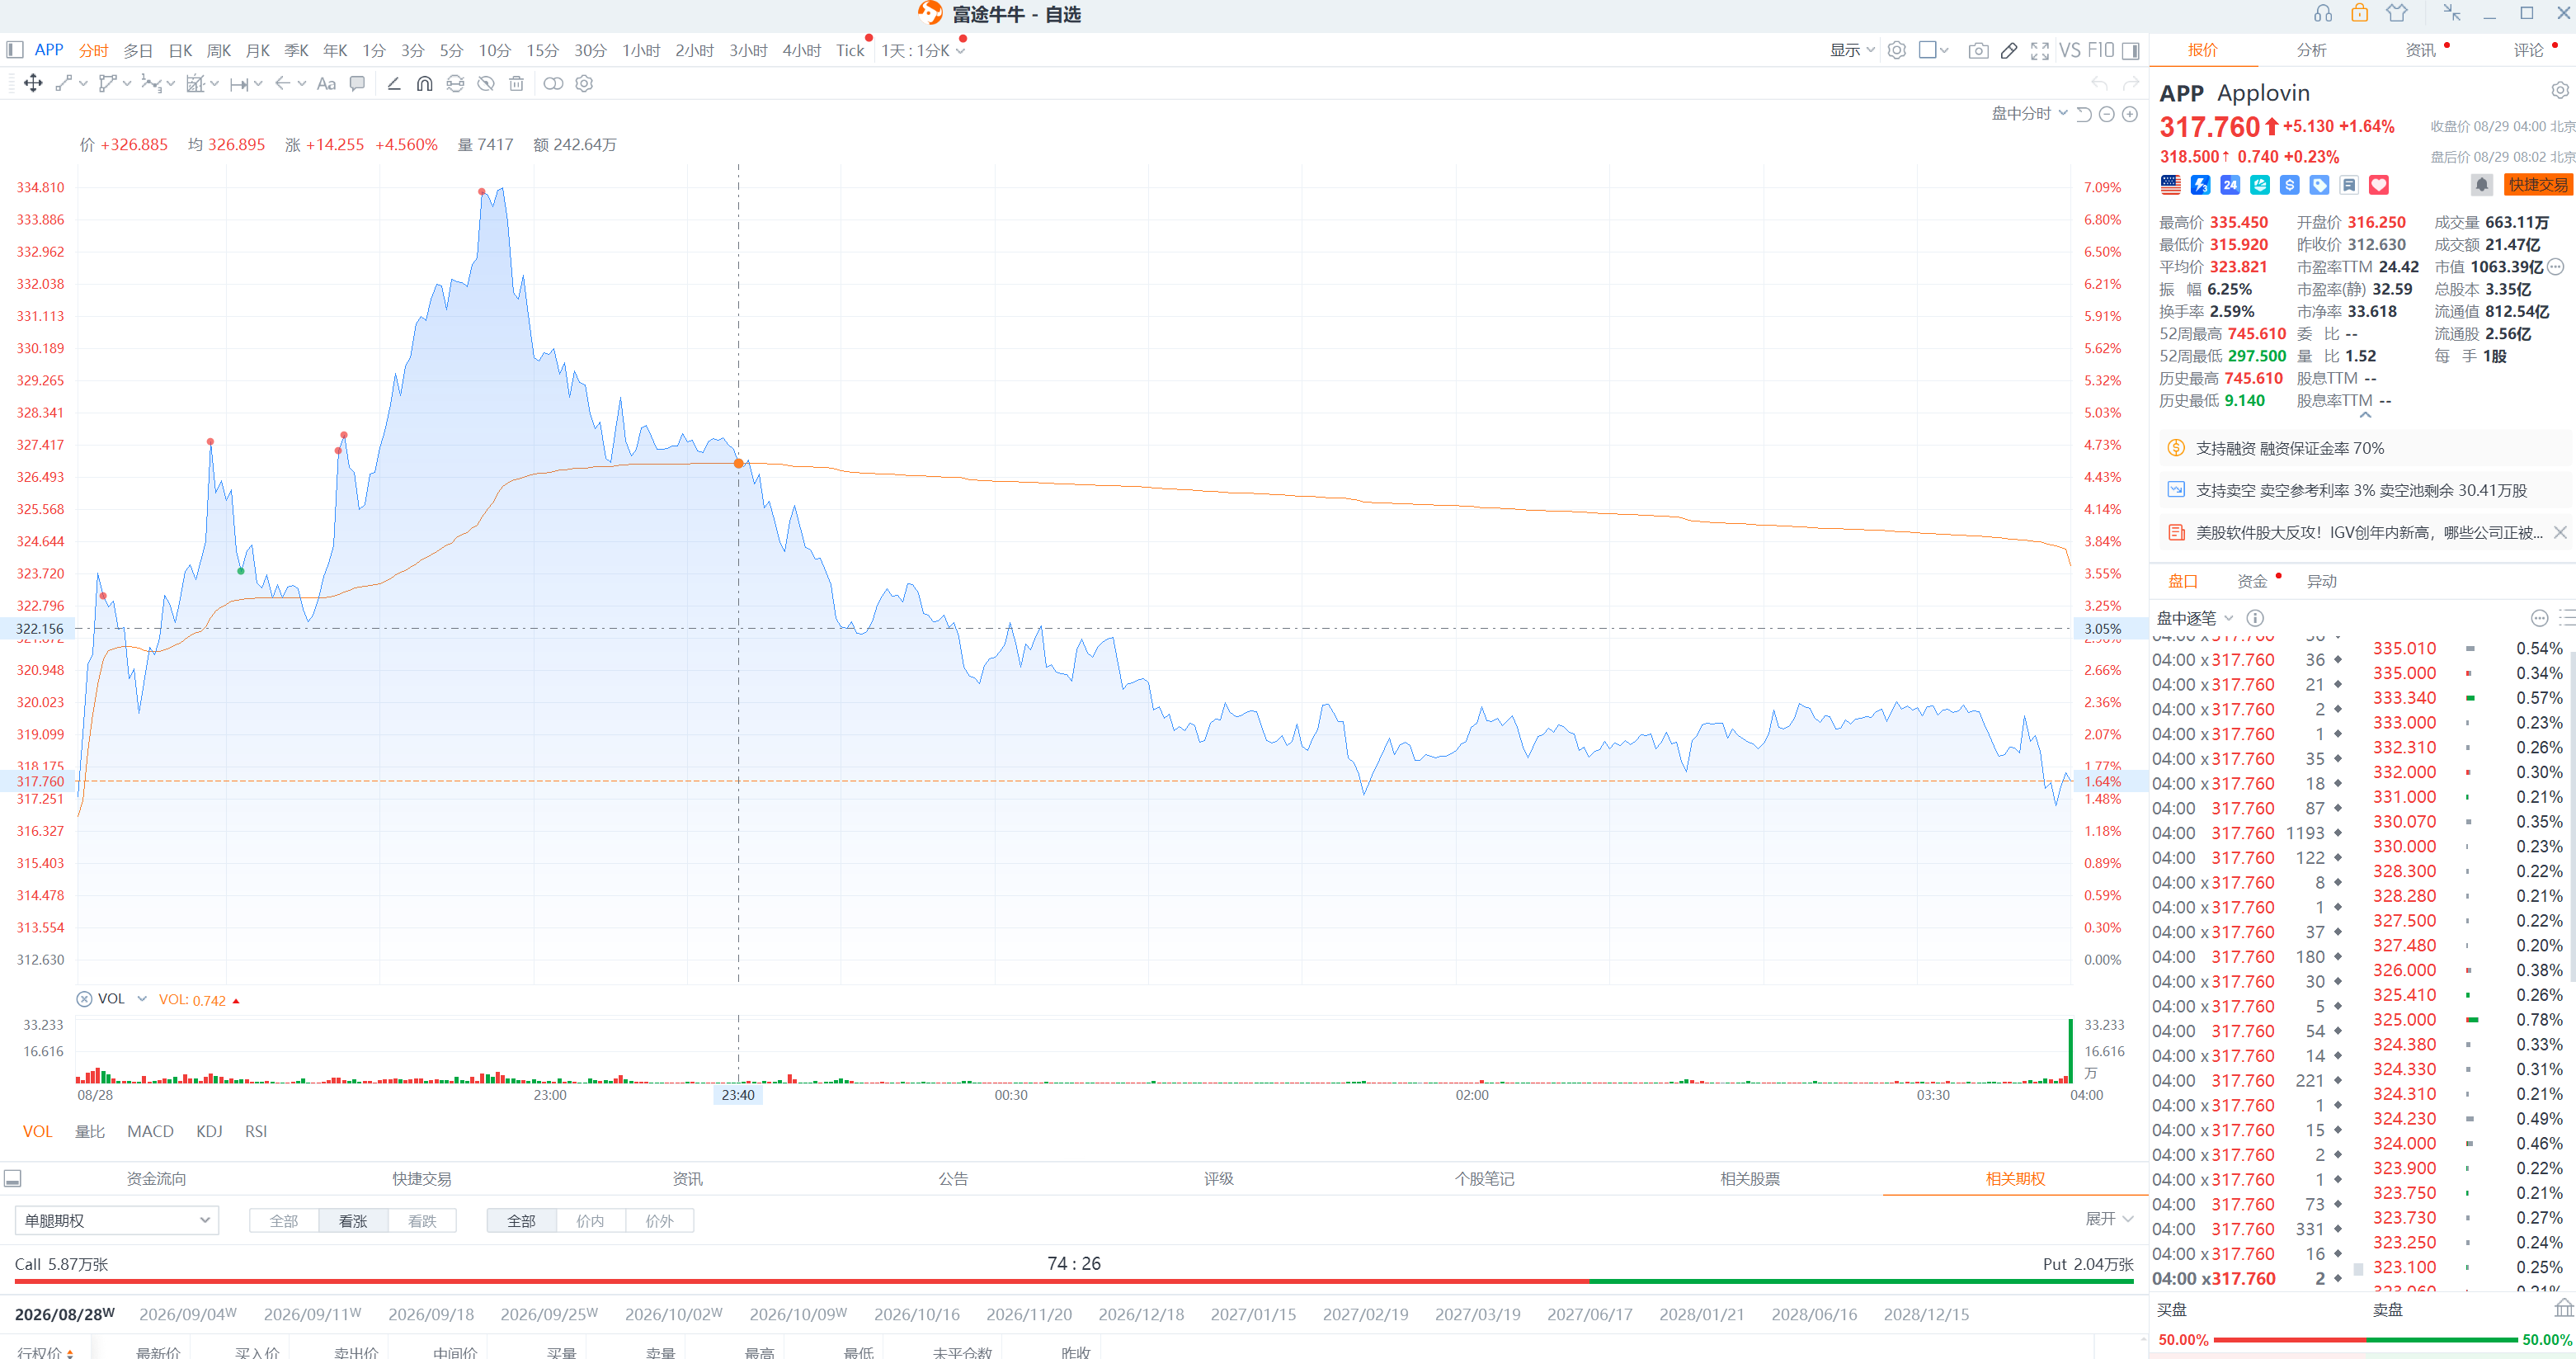This screenshot has width=2576, height=1359.
Task: Remove the VOL indicator panel
Action: 84,999
